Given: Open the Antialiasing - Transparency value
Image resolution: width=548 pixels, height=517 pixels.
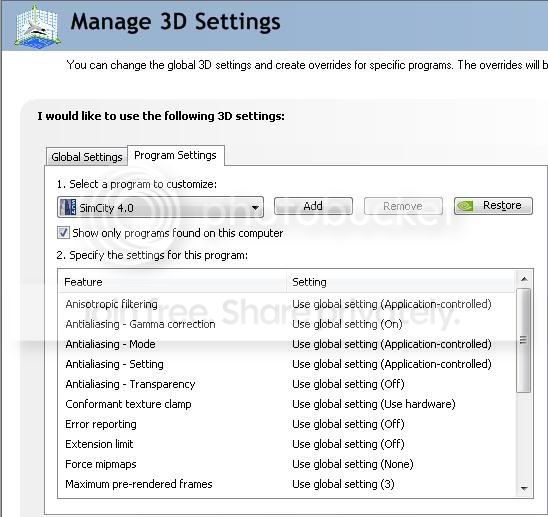Looking at the screenshot, I should tap(348, 384).
